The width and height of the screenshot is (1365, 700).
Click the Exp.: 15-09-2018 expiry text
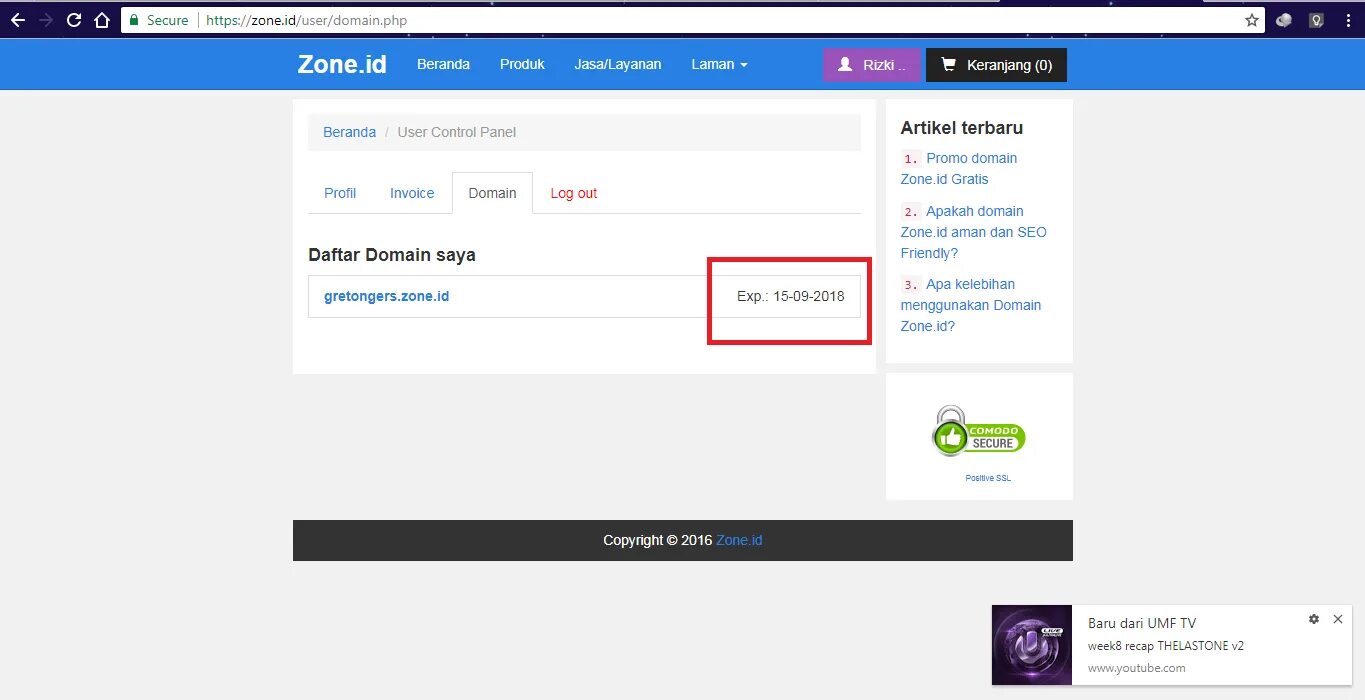click(x=791, y=296)
